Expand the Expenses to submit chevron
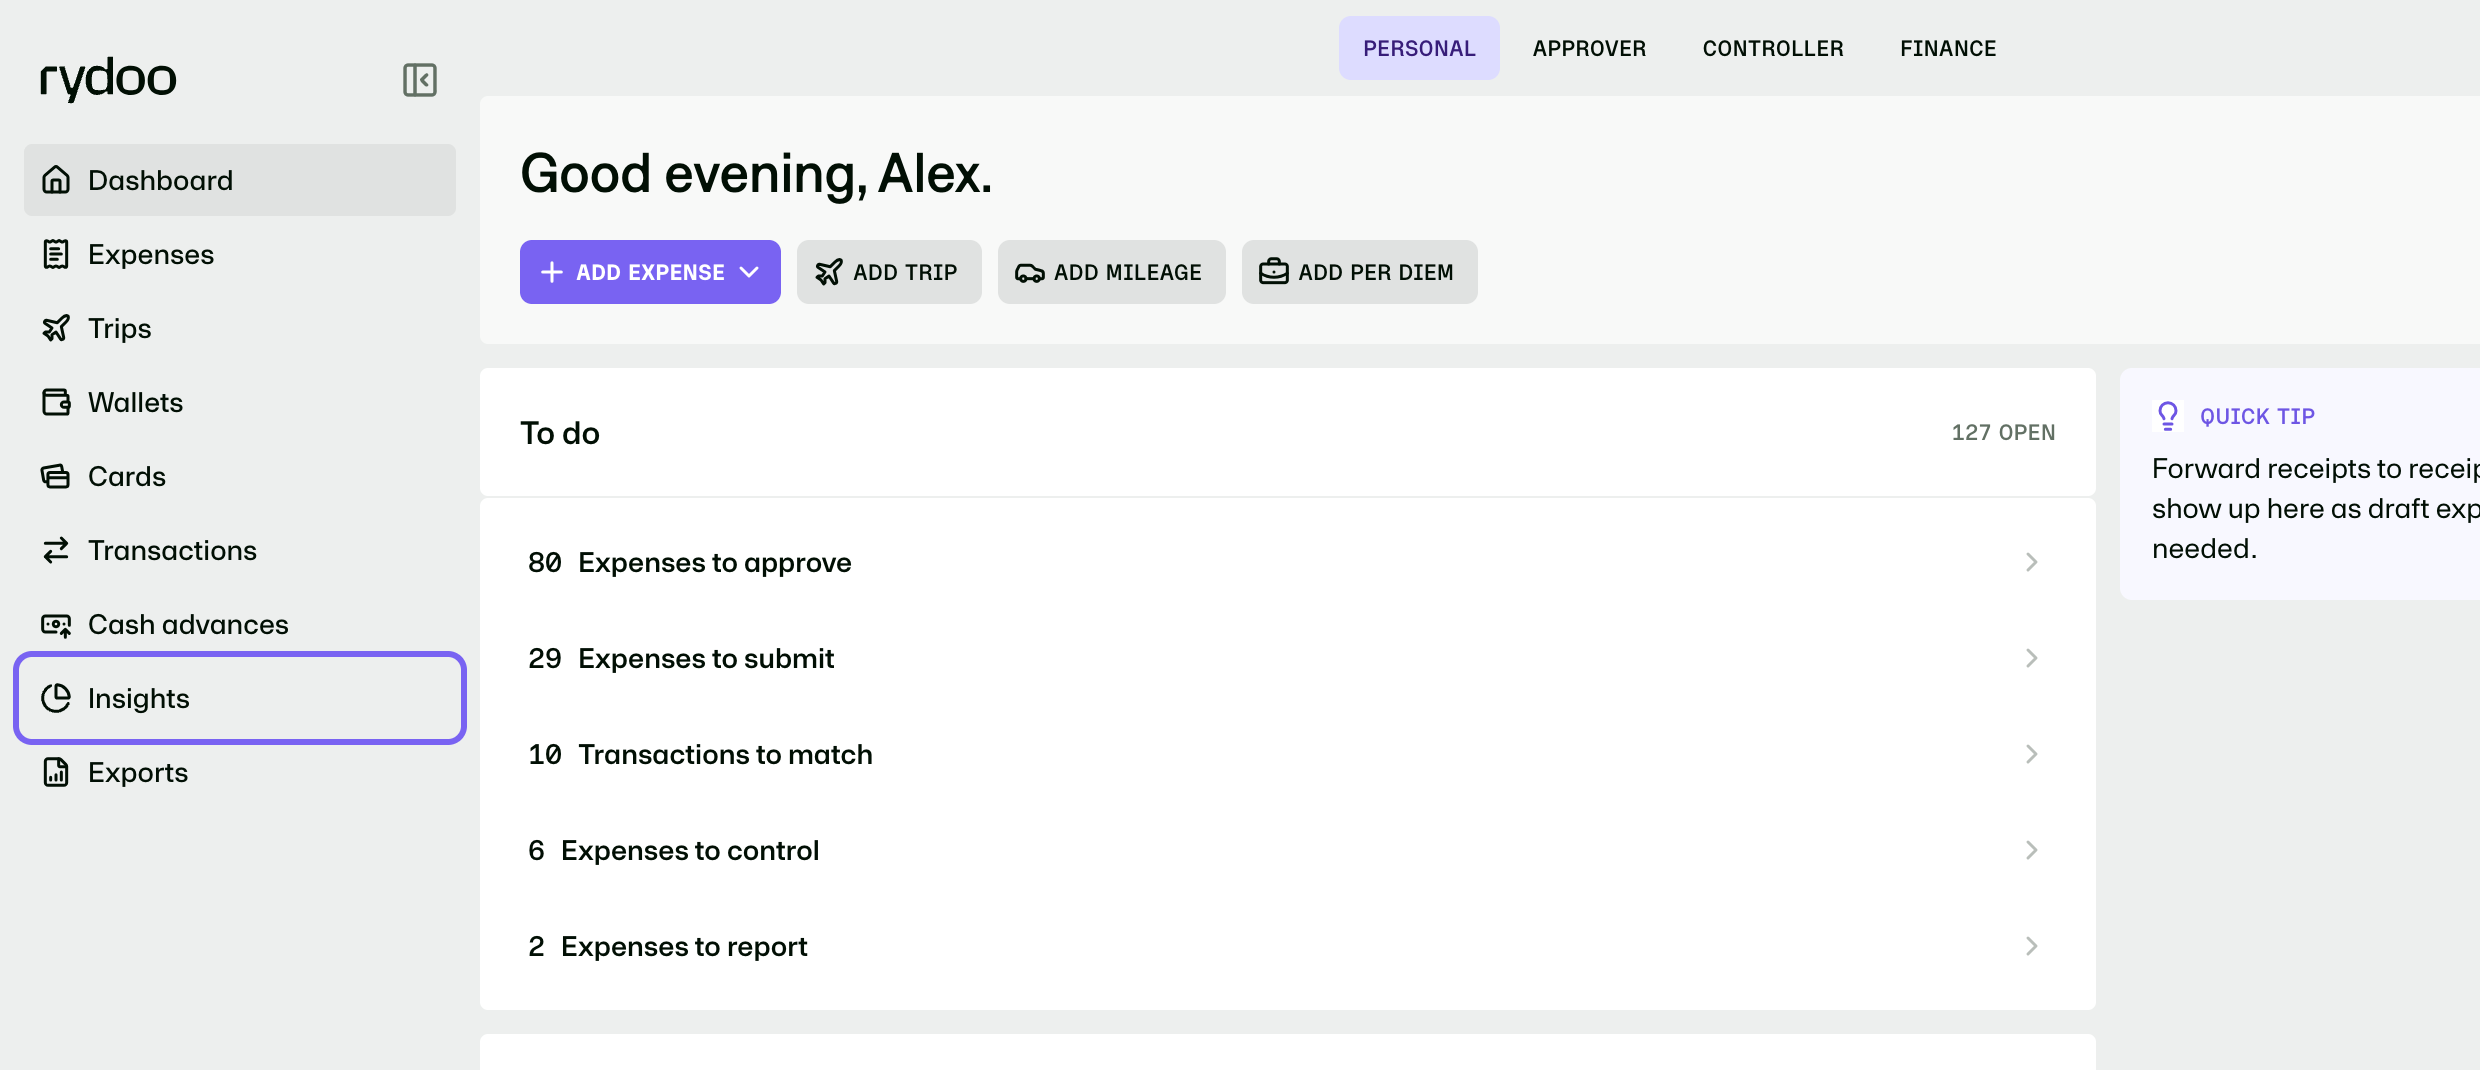The width and height of the screenshot is (2480, 1070). pos(2032,658)
